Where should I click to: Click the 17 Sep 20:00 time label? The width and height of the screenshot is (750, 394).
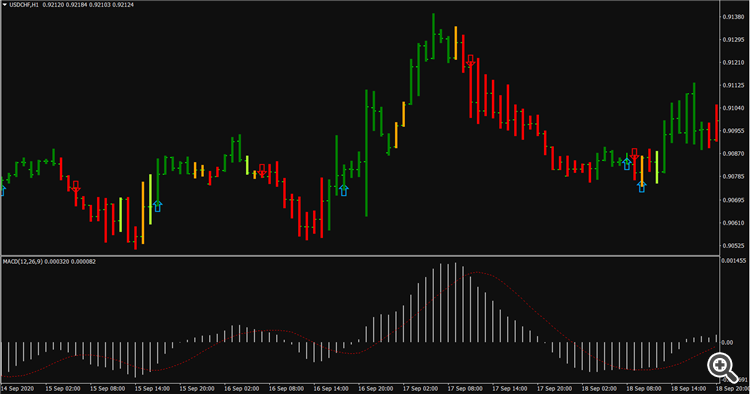554,389
